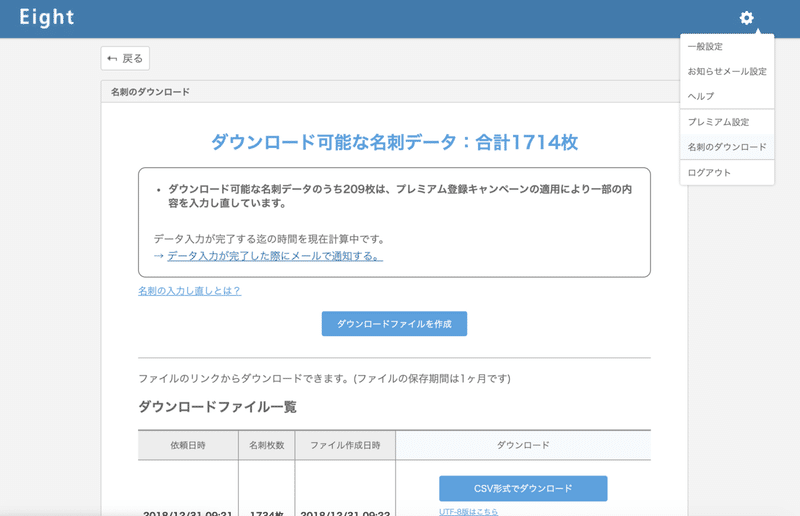
Task: Click the 依頼日時 column header
Action: tap(188, 445)
